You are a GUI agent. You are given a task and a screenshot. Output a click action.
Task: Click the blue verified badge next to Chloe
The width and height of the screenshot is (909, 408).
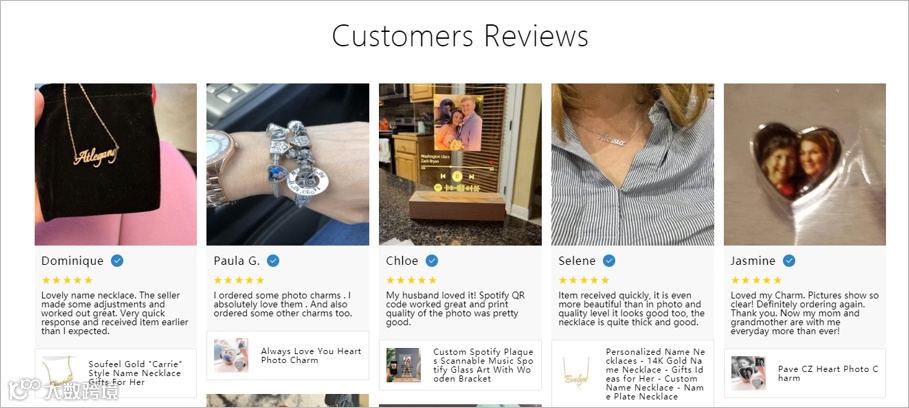click(432, 261)
